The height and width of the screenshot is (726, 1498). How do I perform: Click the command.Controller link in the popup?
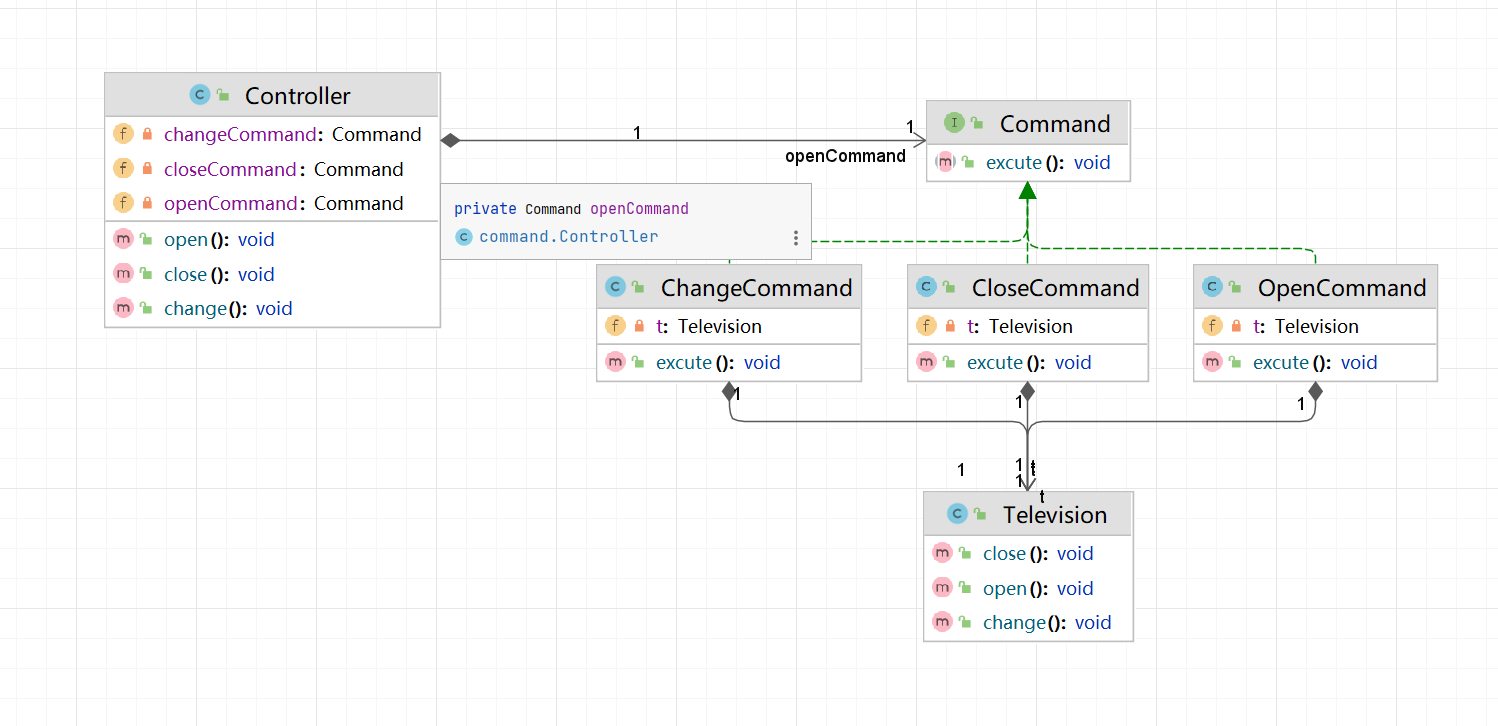pos(569,236)
